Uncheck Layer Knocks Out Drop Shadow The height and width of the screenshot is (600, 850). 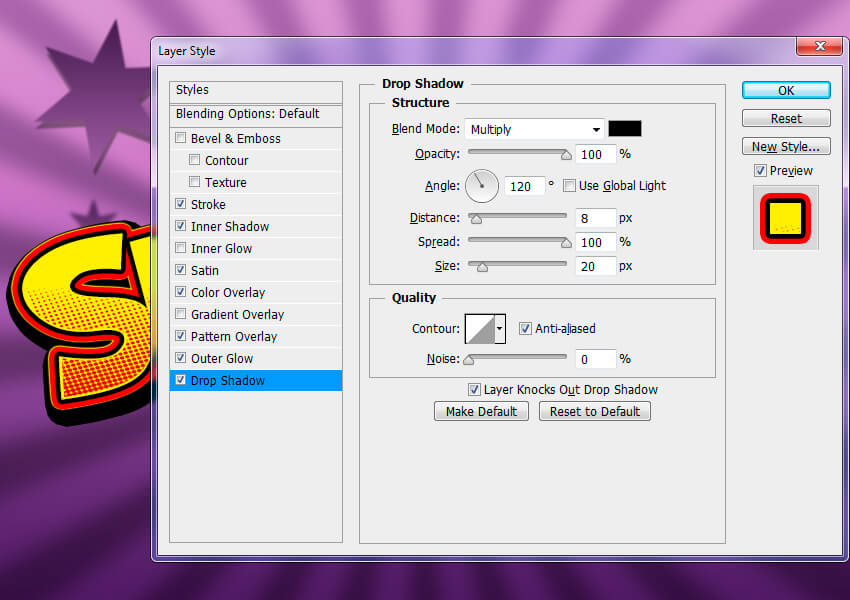(x=474, y=389)
